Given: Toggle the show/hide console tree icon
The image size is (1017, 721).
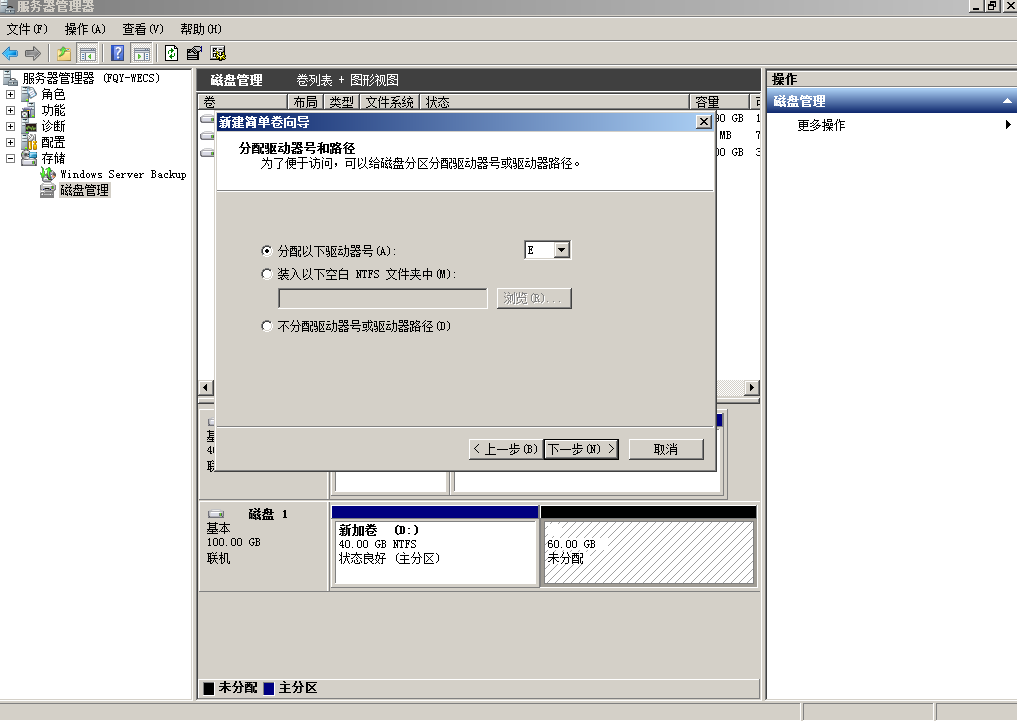Looking at the screenshot, I should pos(88,53).
